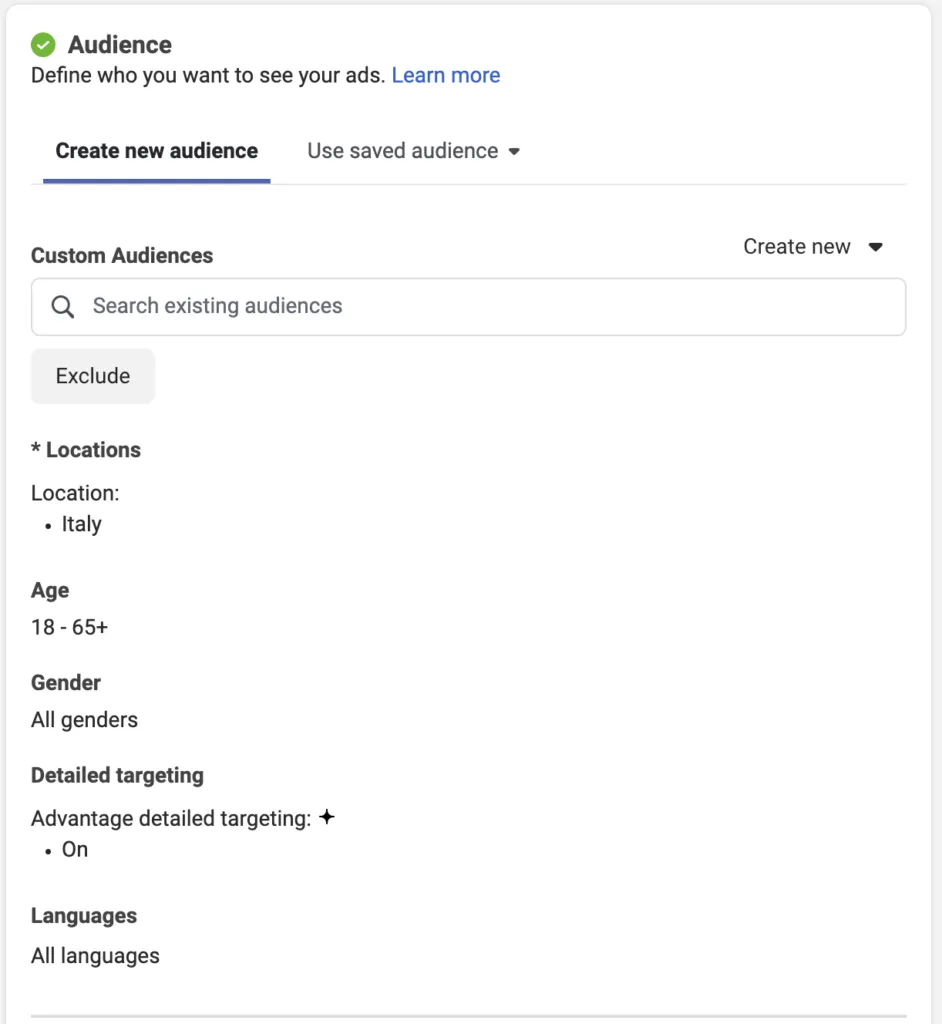Turn off Advantage detailed targeting
Screen dimensions: 942x1024
pyautogui.click(x=75, y=849)
